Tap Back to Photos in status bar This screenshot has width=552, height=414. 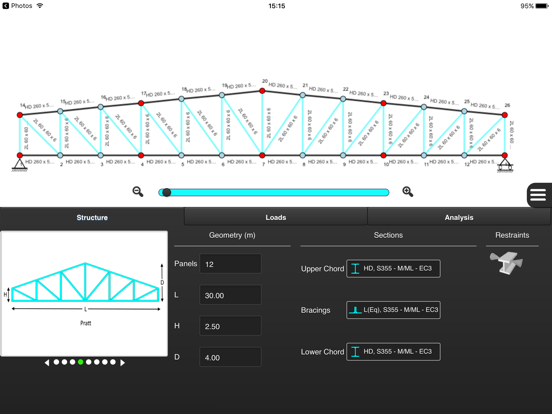tap(17, 6)
